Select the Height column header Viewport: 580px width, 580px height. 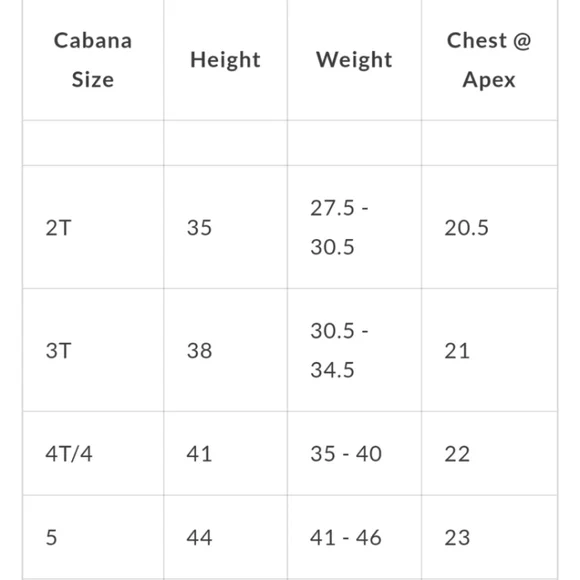click(x=225, y=60)
